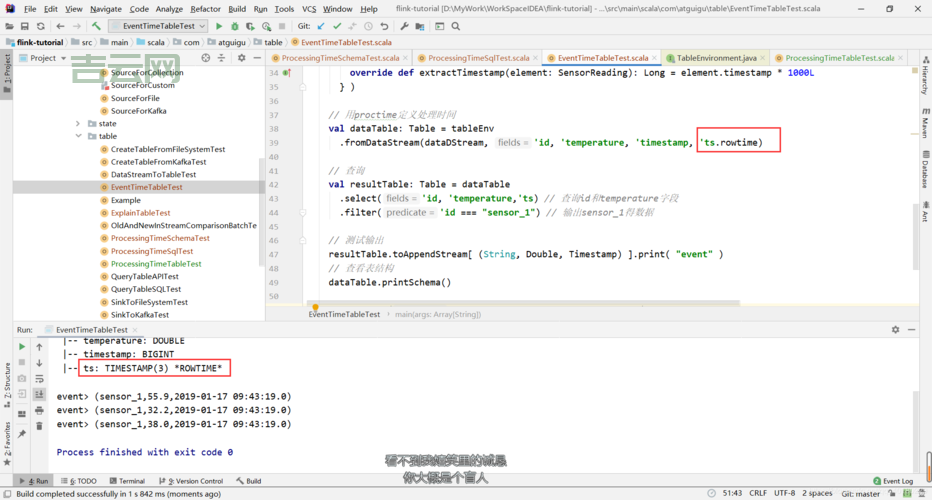Open the Refactor menu
This screenshot has width=932, height=500.
[x=205, y=9]
